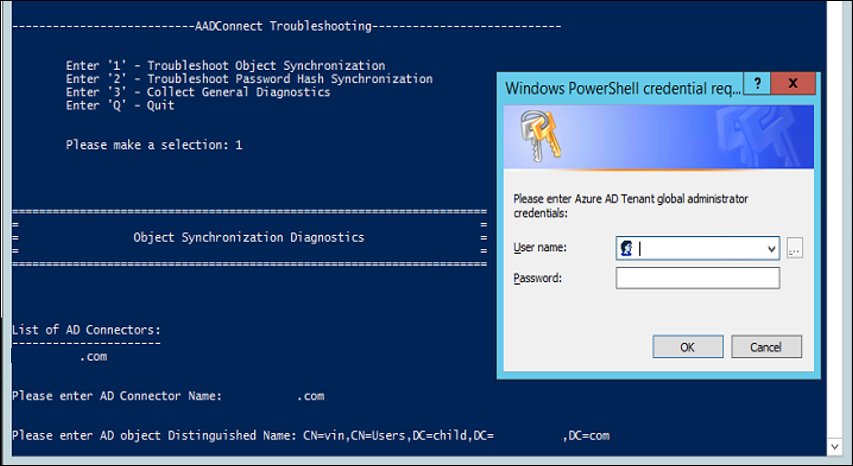
Task: Click 'List of AD Connectors:' text
Action: [x=86, y=330]
